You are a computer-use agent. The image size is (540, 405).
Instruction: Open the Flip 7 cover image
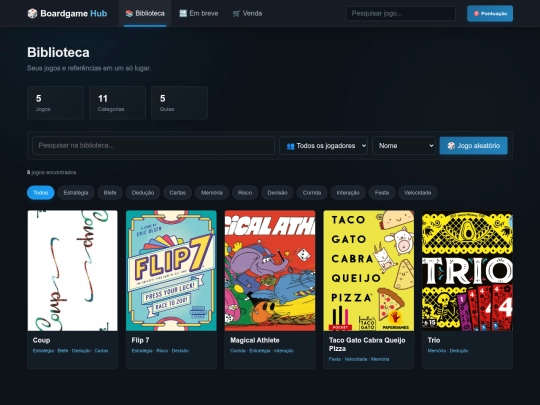(x=171, y=271)
